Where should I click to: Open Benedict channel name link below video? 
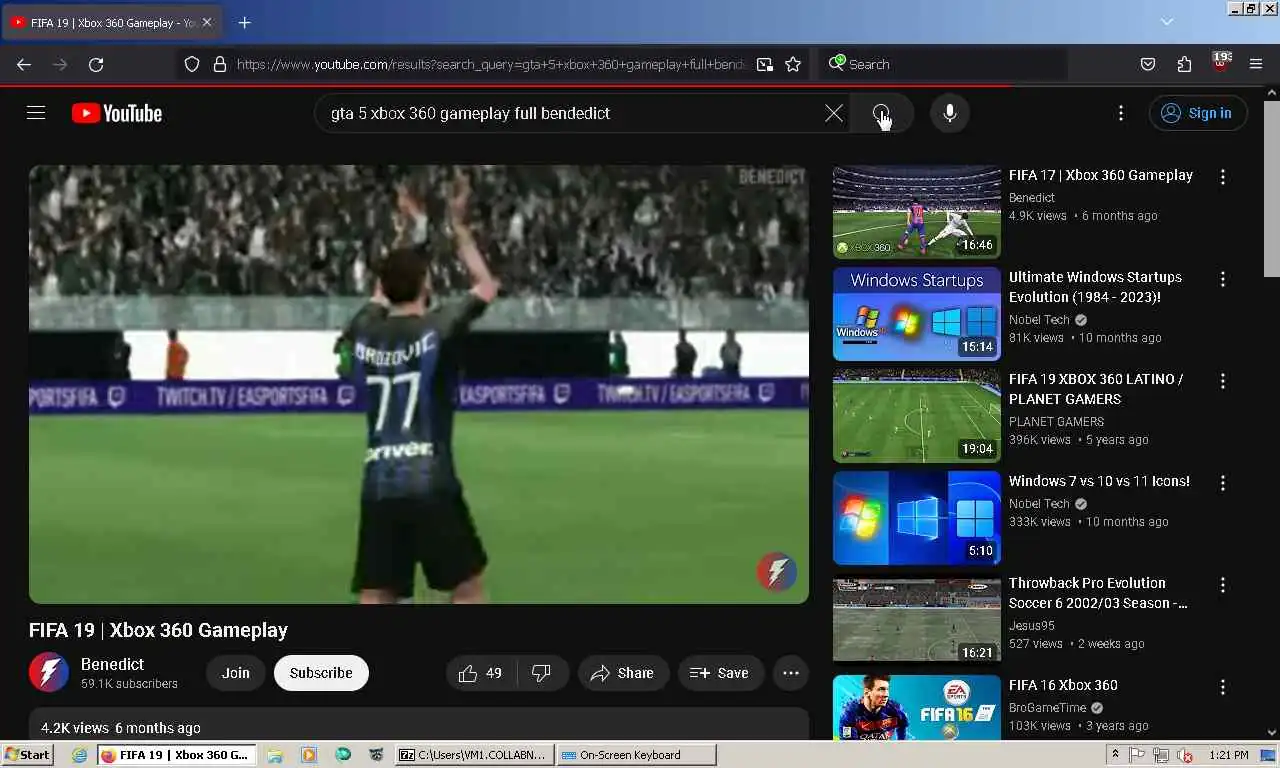112,664
